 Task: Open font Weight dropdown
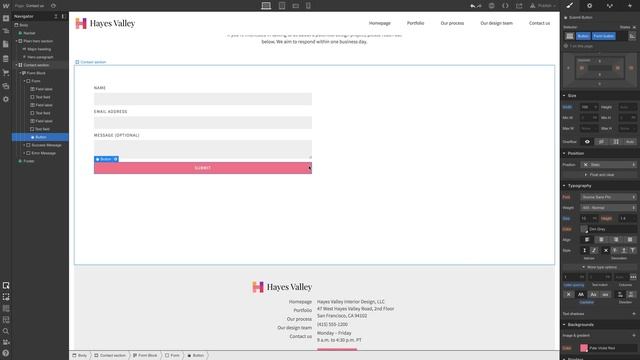tap(608, 208)
